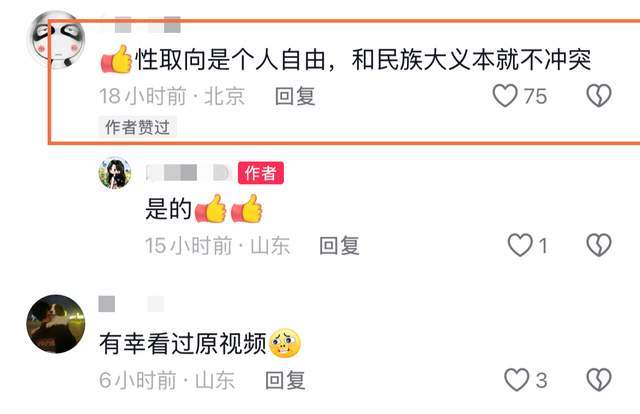Like the author's 是的 reply

tap(520, 245)
